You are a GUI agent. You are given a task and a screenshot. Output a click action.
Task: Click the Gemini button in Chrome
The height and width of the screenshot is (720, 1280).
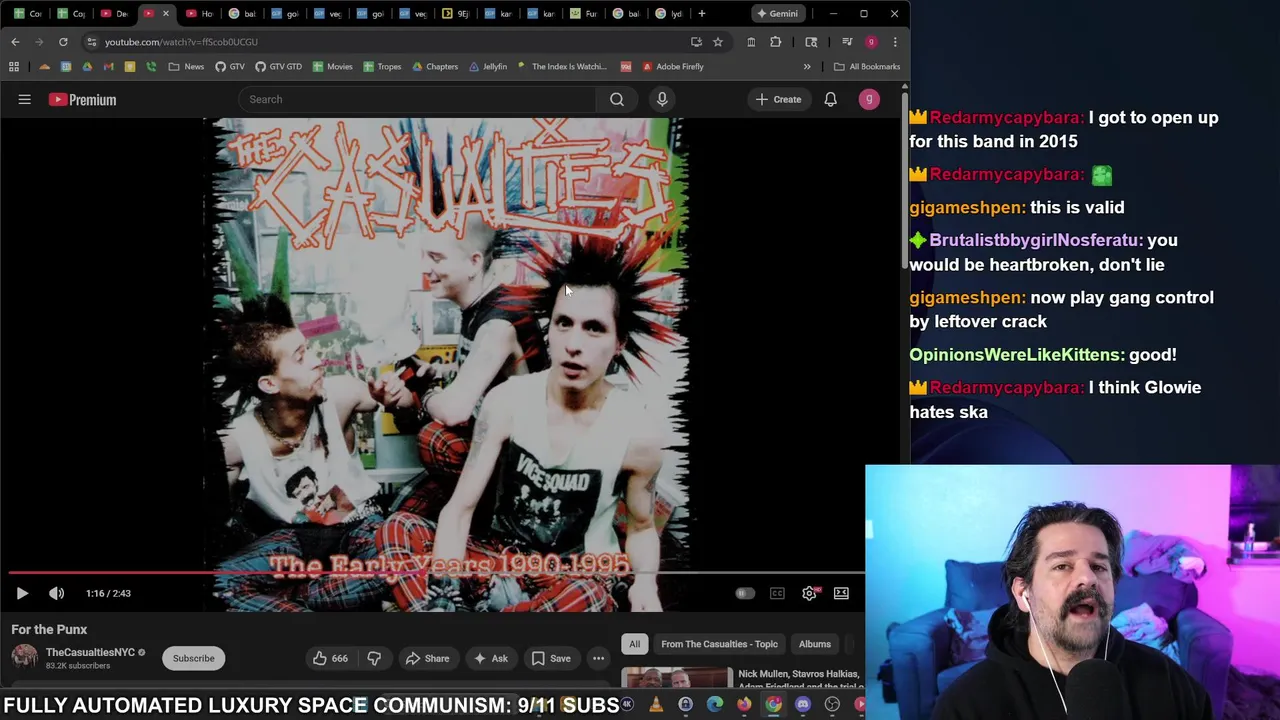click(x=777, y=14)
